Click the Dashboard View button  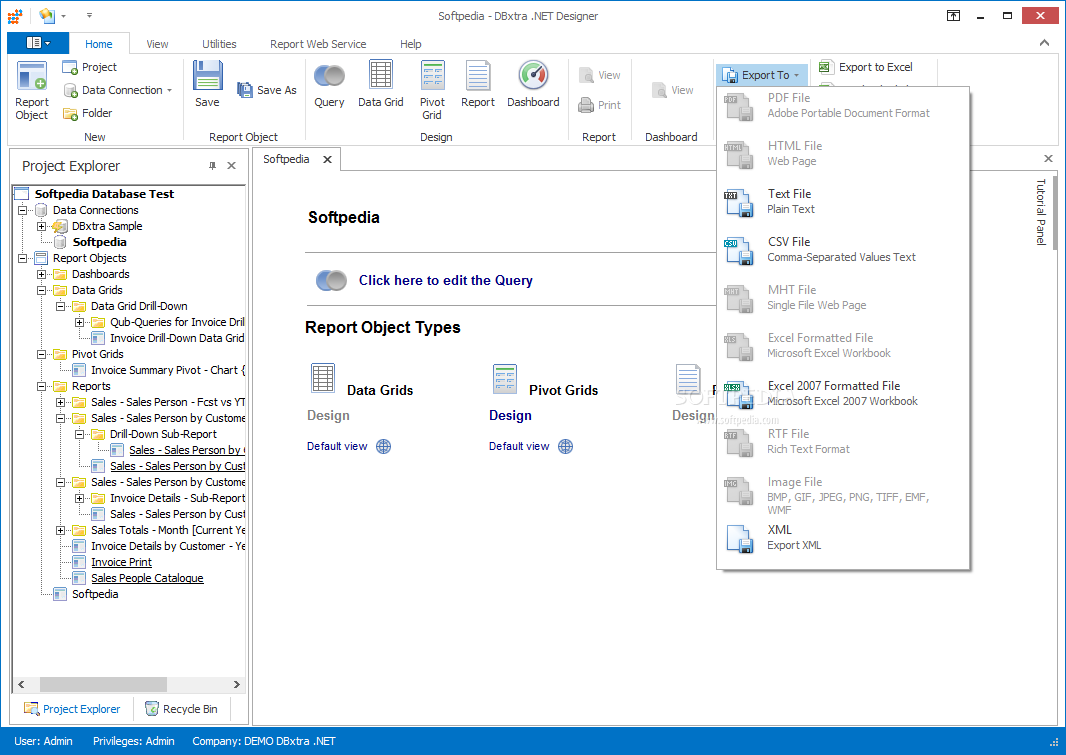[672, 90]
